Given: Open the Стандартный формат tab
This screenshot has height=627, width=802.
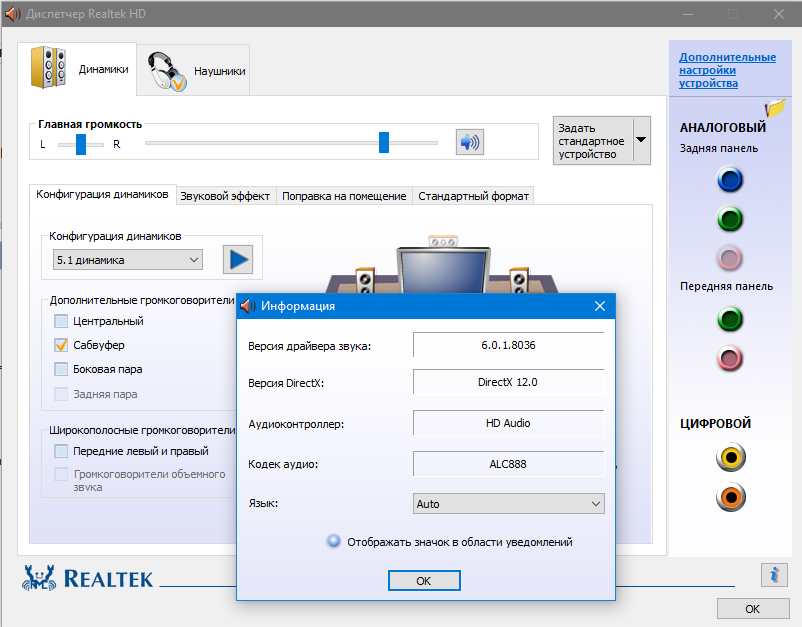Looking at the screenshot, I should (x=473, y=196).
